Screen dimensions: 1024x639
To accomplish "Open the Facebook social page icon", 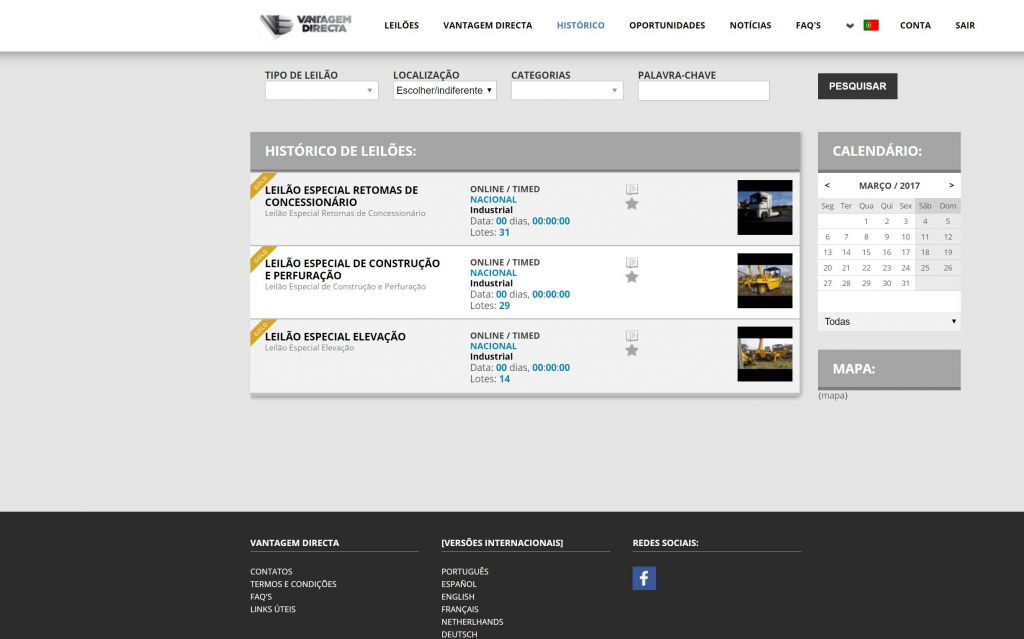I will (644, 578).
